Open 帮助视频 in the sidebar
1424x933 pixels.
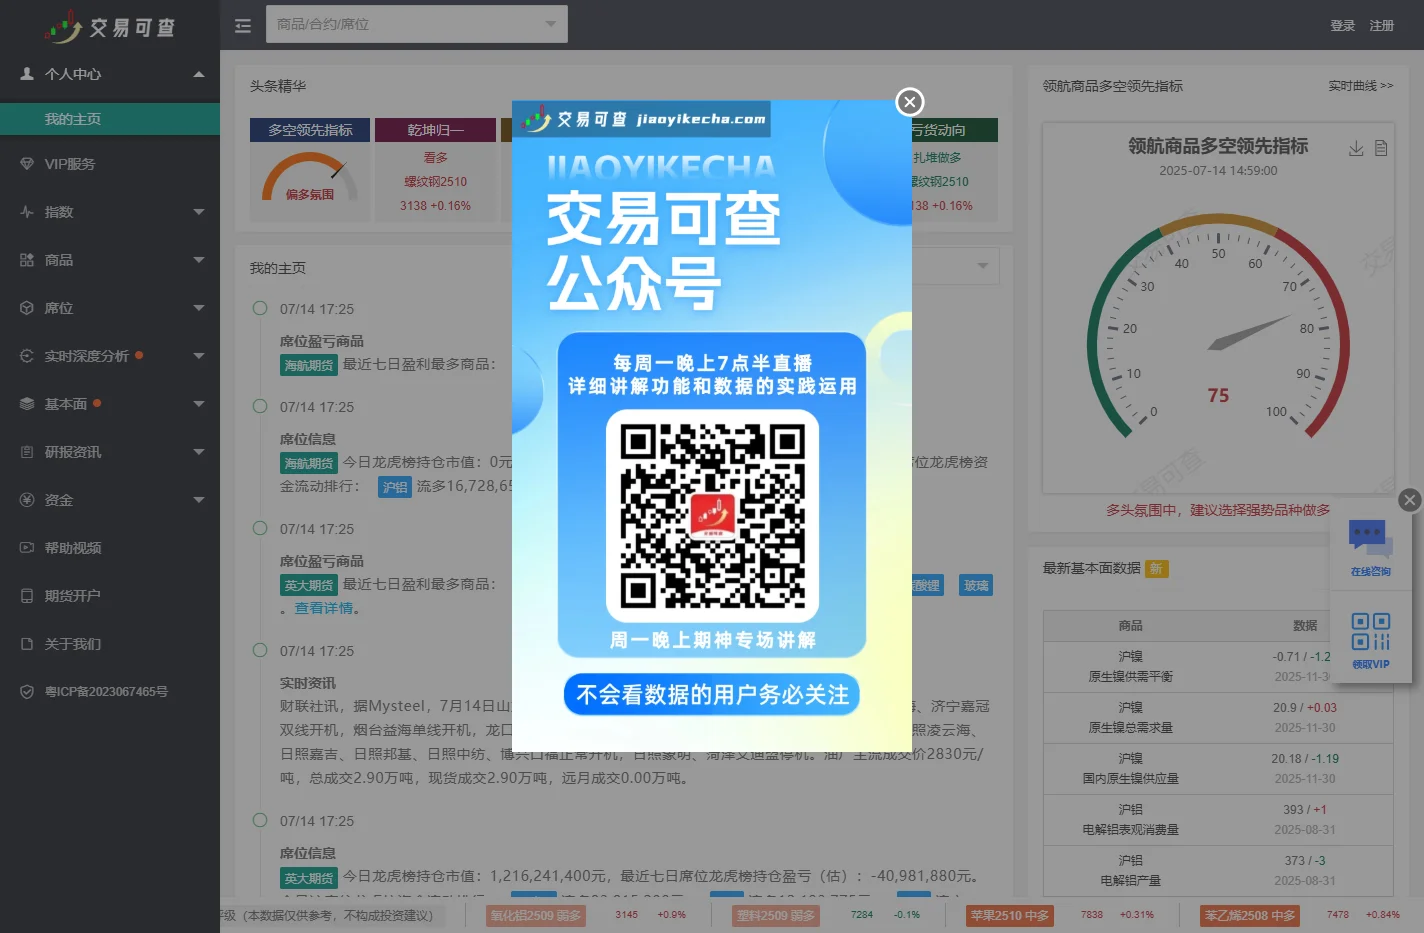pos(110,548)
